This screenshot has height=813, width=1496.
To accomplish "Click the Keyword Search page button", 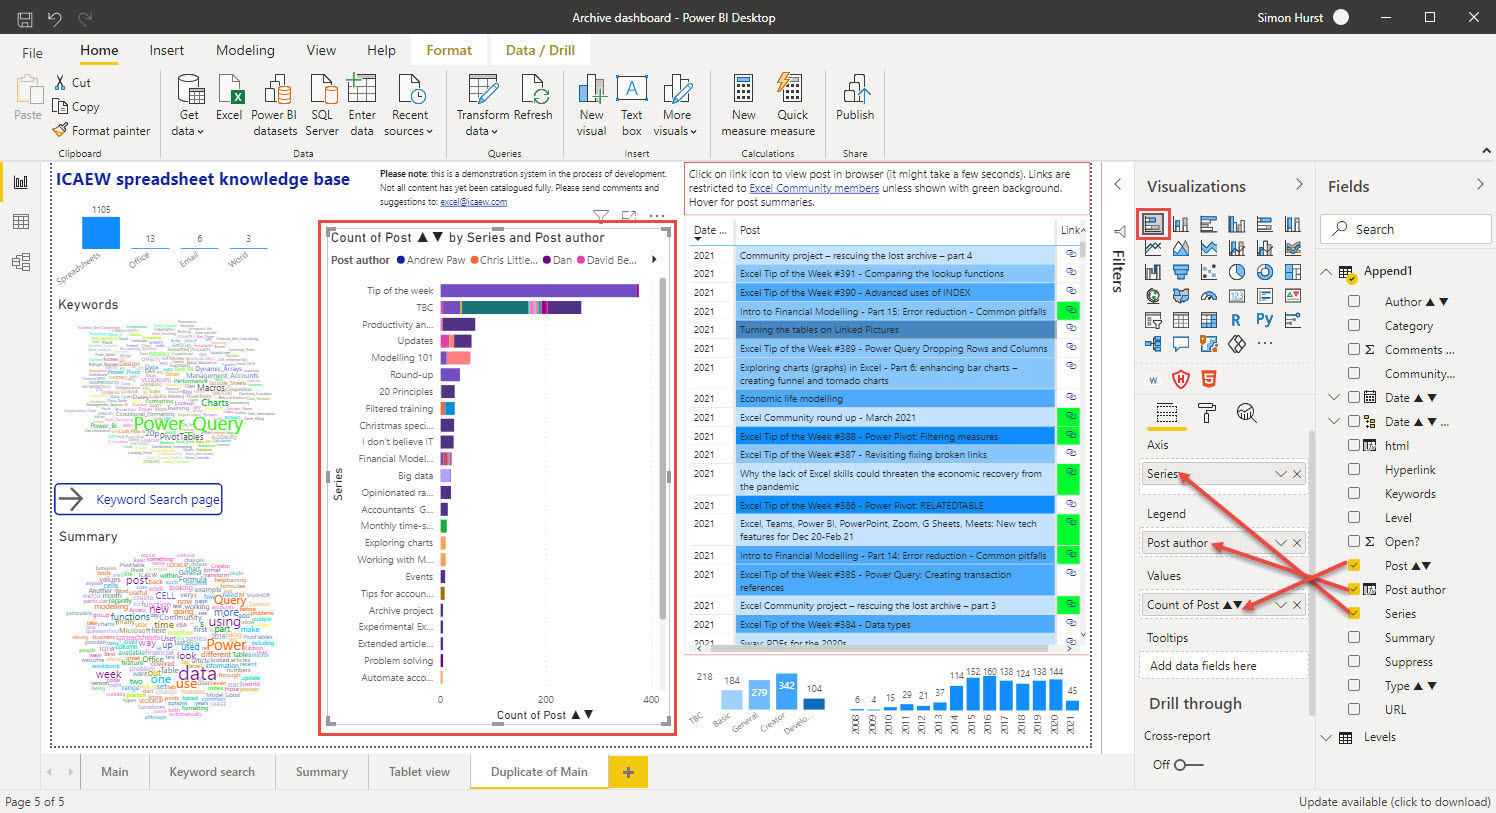I will click(x=138, y=499).
